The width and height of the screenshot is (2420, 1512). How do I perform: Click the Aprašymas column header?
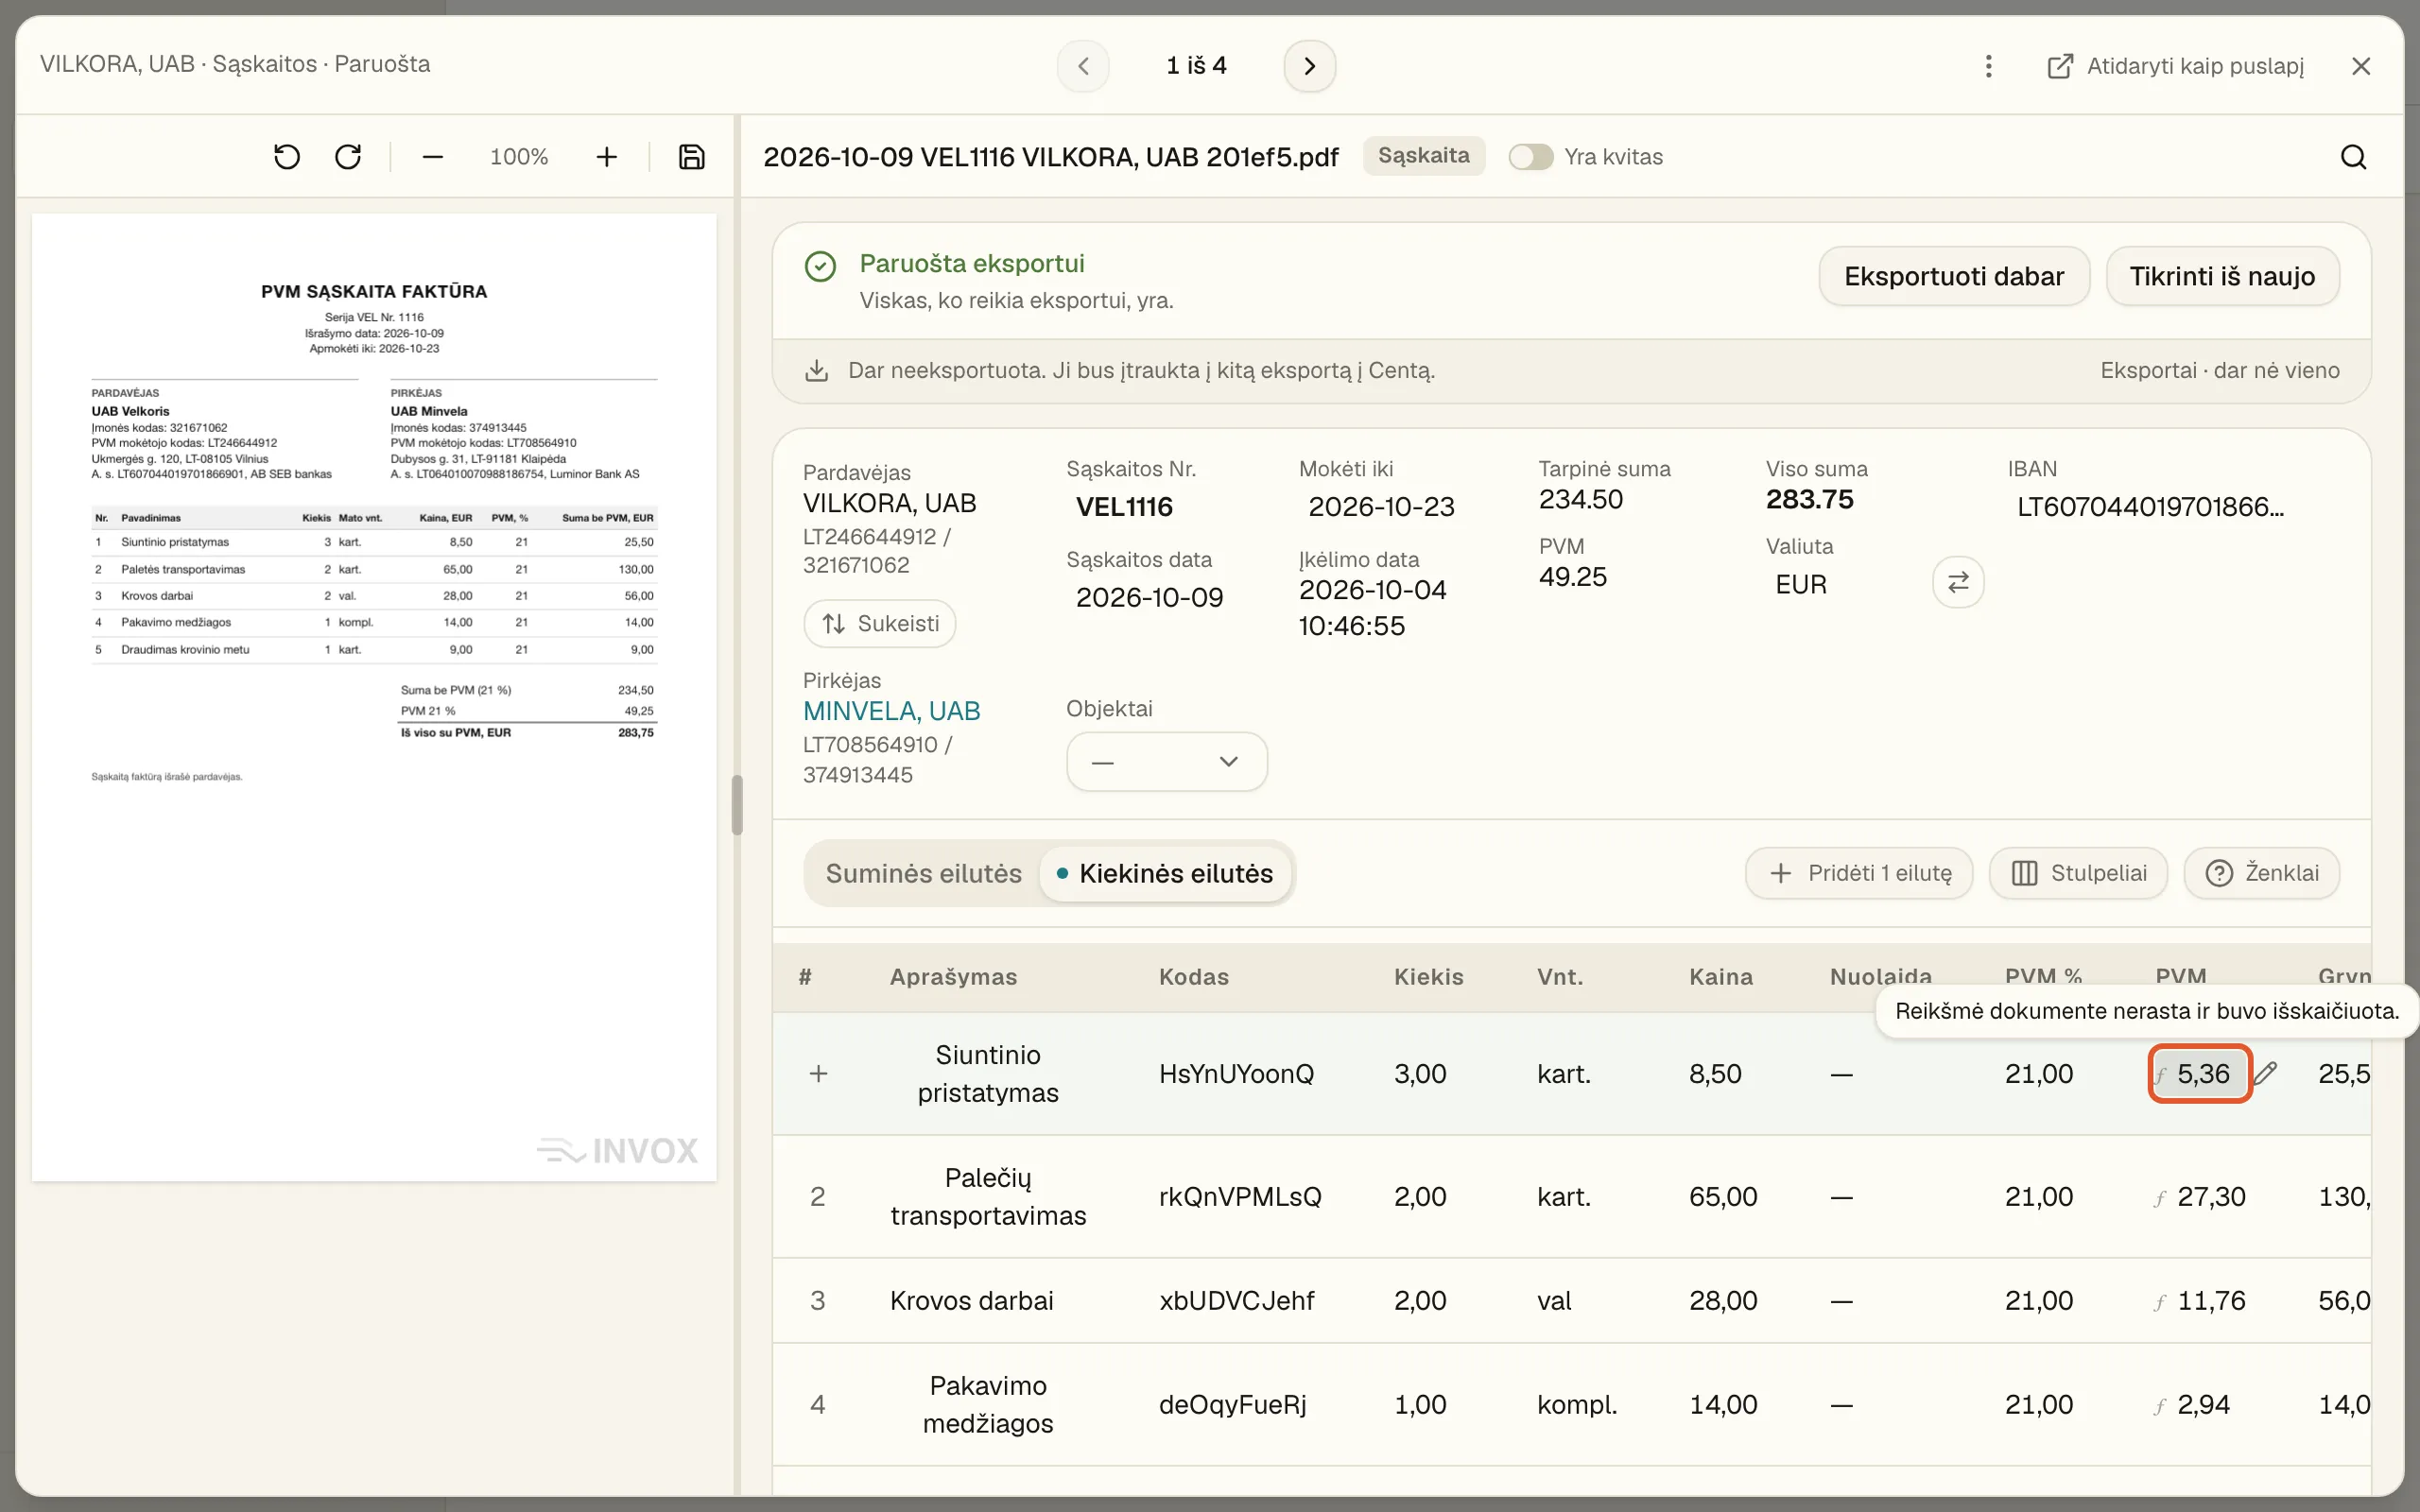pos(953,977)
